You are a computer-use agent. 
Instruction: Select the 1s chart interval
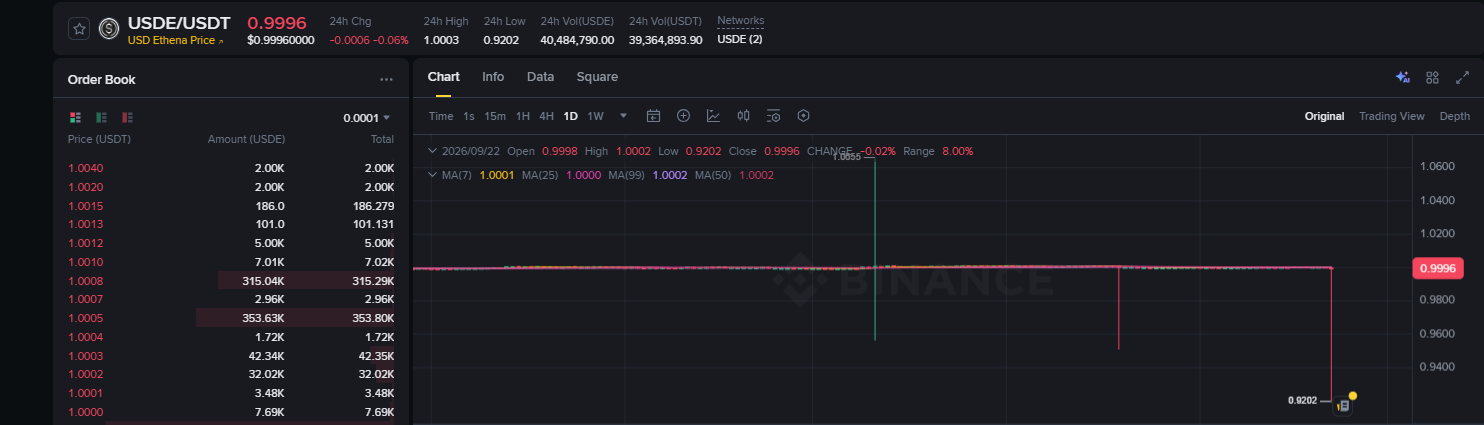pos(469,116)
